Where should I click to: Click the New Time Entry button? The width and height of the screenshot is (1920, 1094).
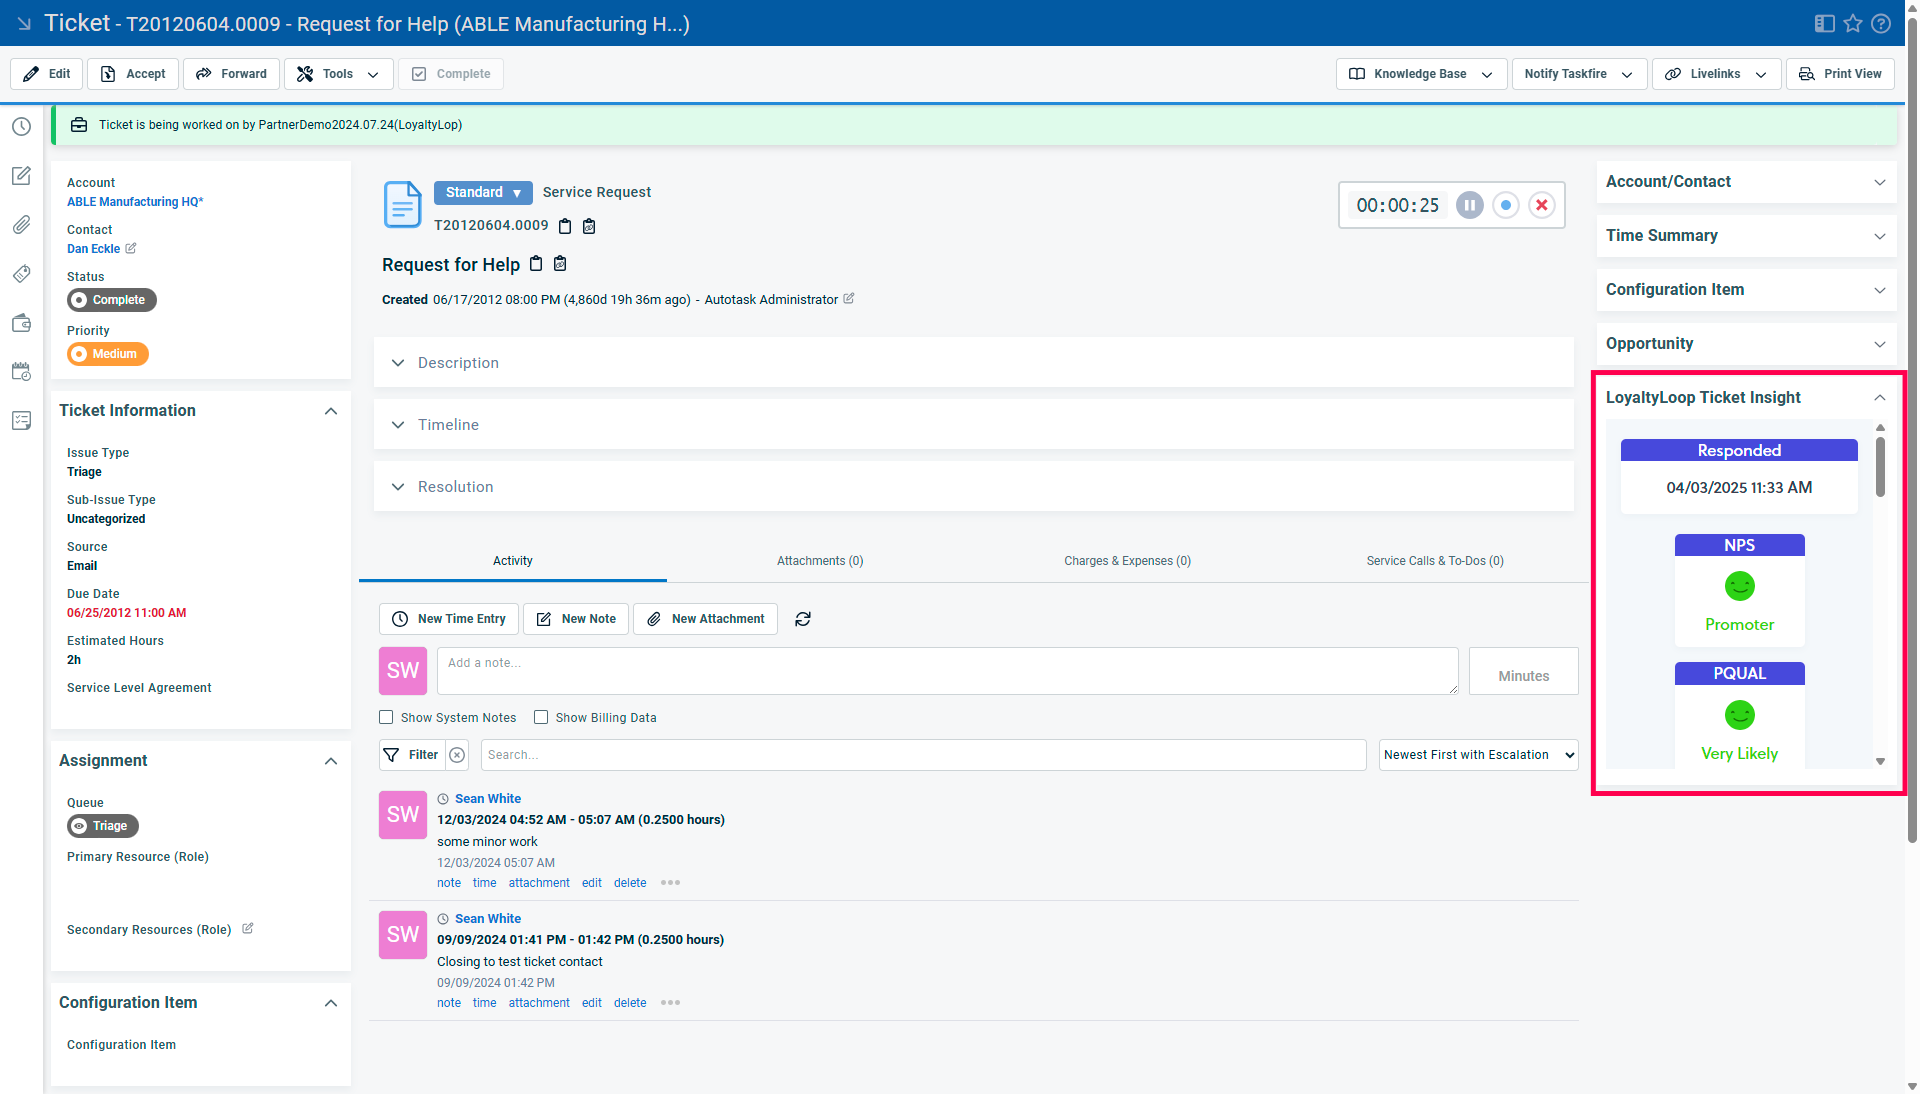449,619
